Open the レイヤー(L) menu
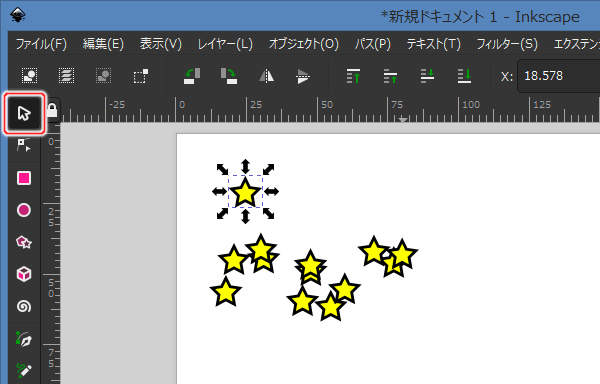Image resolution: width=600 pixels, height=384 pixels. [225, 44]
